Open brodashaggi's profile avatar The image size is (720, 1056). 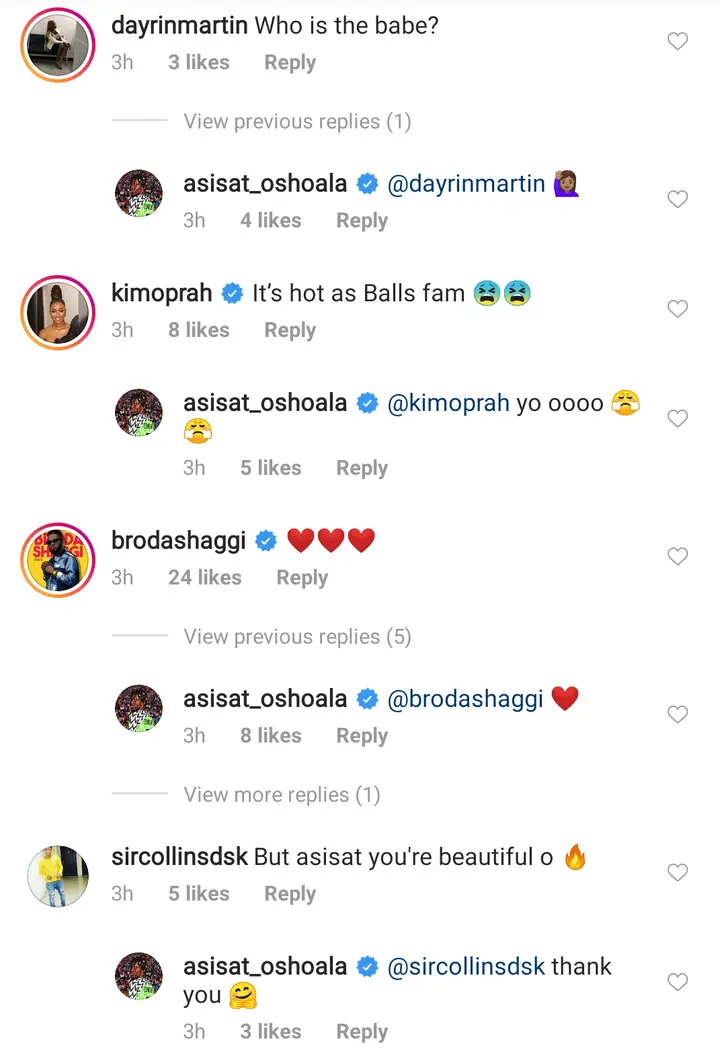pyautogui.click(x=57, y=558)
